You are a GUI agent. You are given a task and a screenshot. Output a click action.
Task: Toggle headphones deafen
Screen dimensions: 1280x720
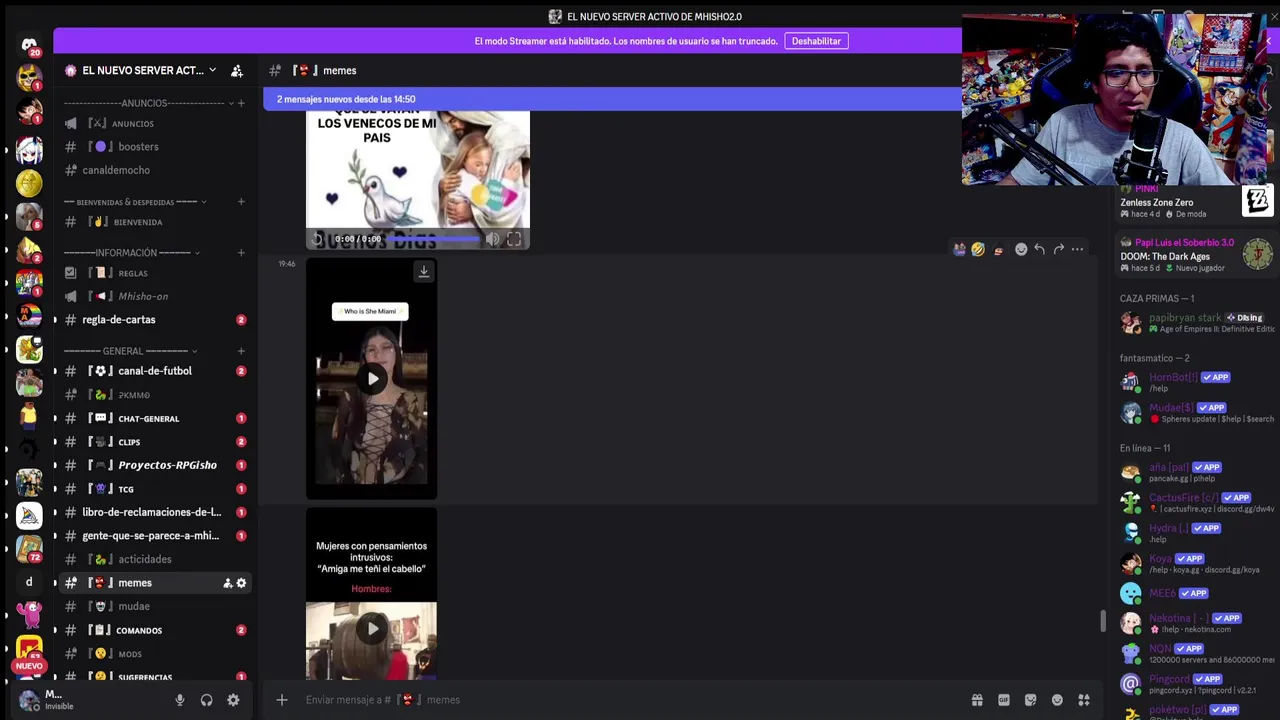click(x=206, y=701)
